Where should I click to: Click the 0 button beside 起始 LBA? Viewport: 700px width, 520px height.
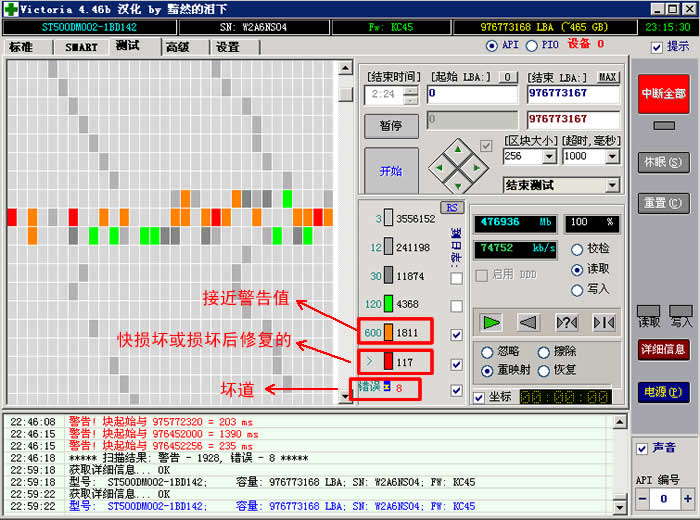pyautogui.click(x=508, y=77)
